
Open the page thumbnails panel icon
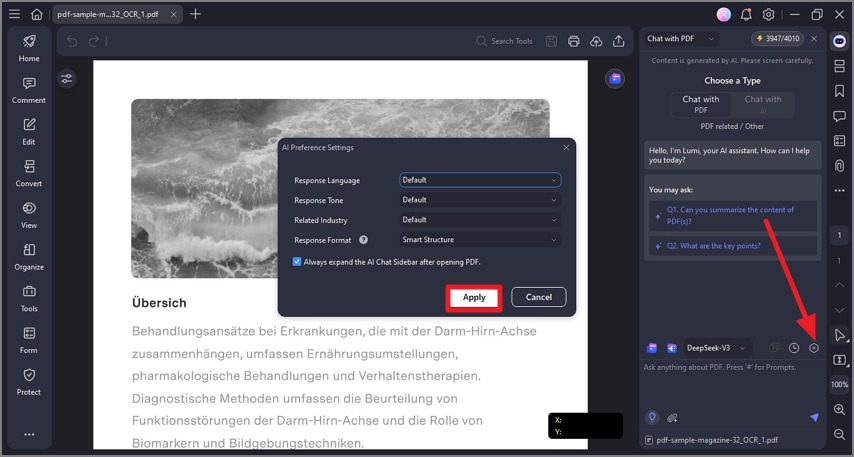[x=839, y=66]
